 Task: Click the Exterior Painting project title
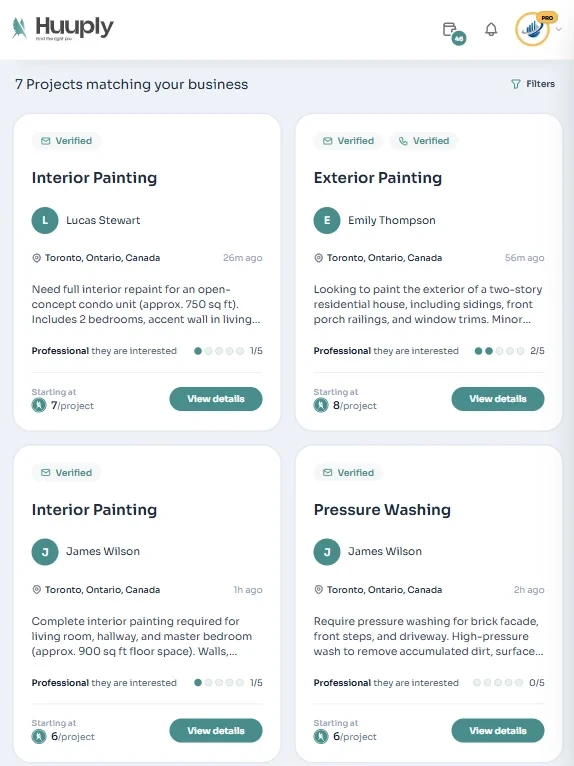coord(378,178)
